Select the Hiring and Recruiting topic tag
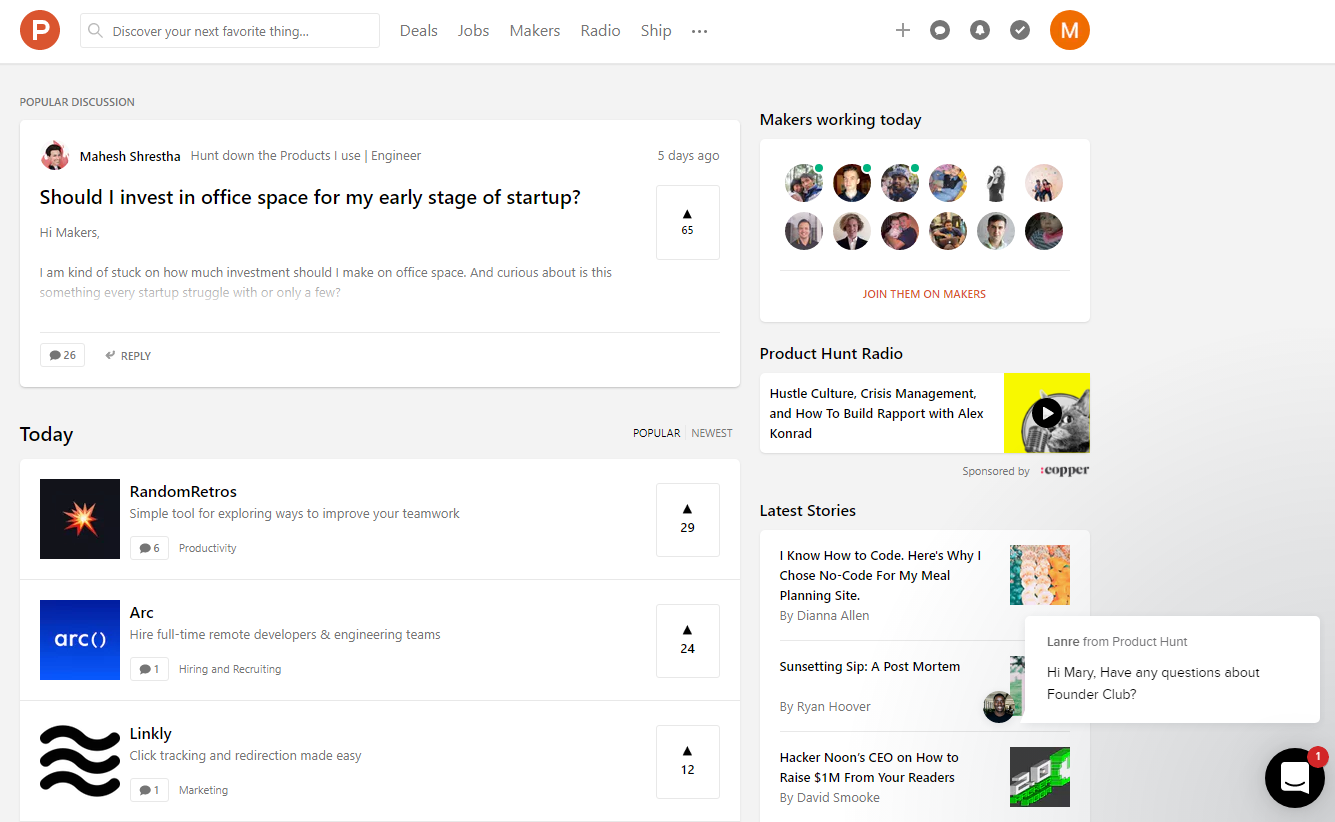The width and height of the screenshot is (1335, 822). coord(230,669)
